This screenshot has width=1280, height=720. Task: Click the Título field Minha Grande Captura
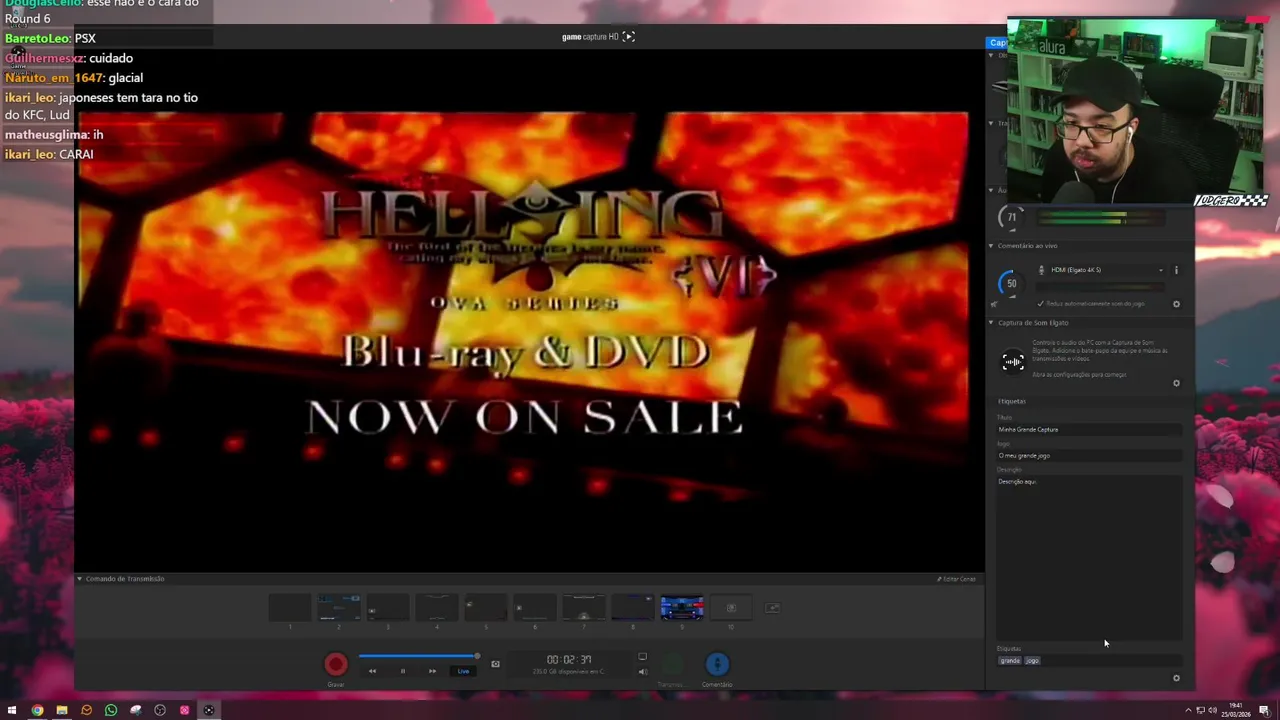[1089, 429]
